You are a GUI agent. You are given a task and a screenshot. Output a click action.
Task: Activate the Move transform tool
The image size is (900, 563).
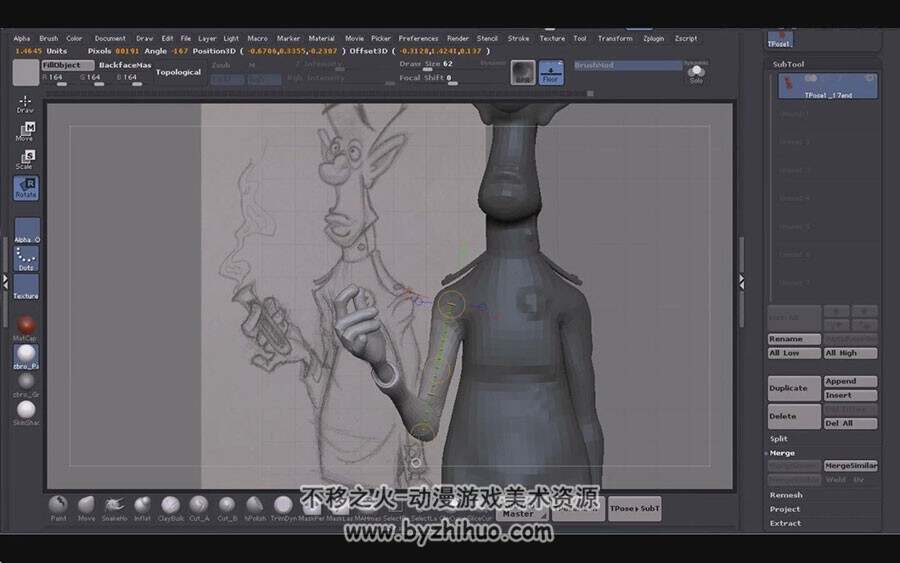click(x=25, y=131)
